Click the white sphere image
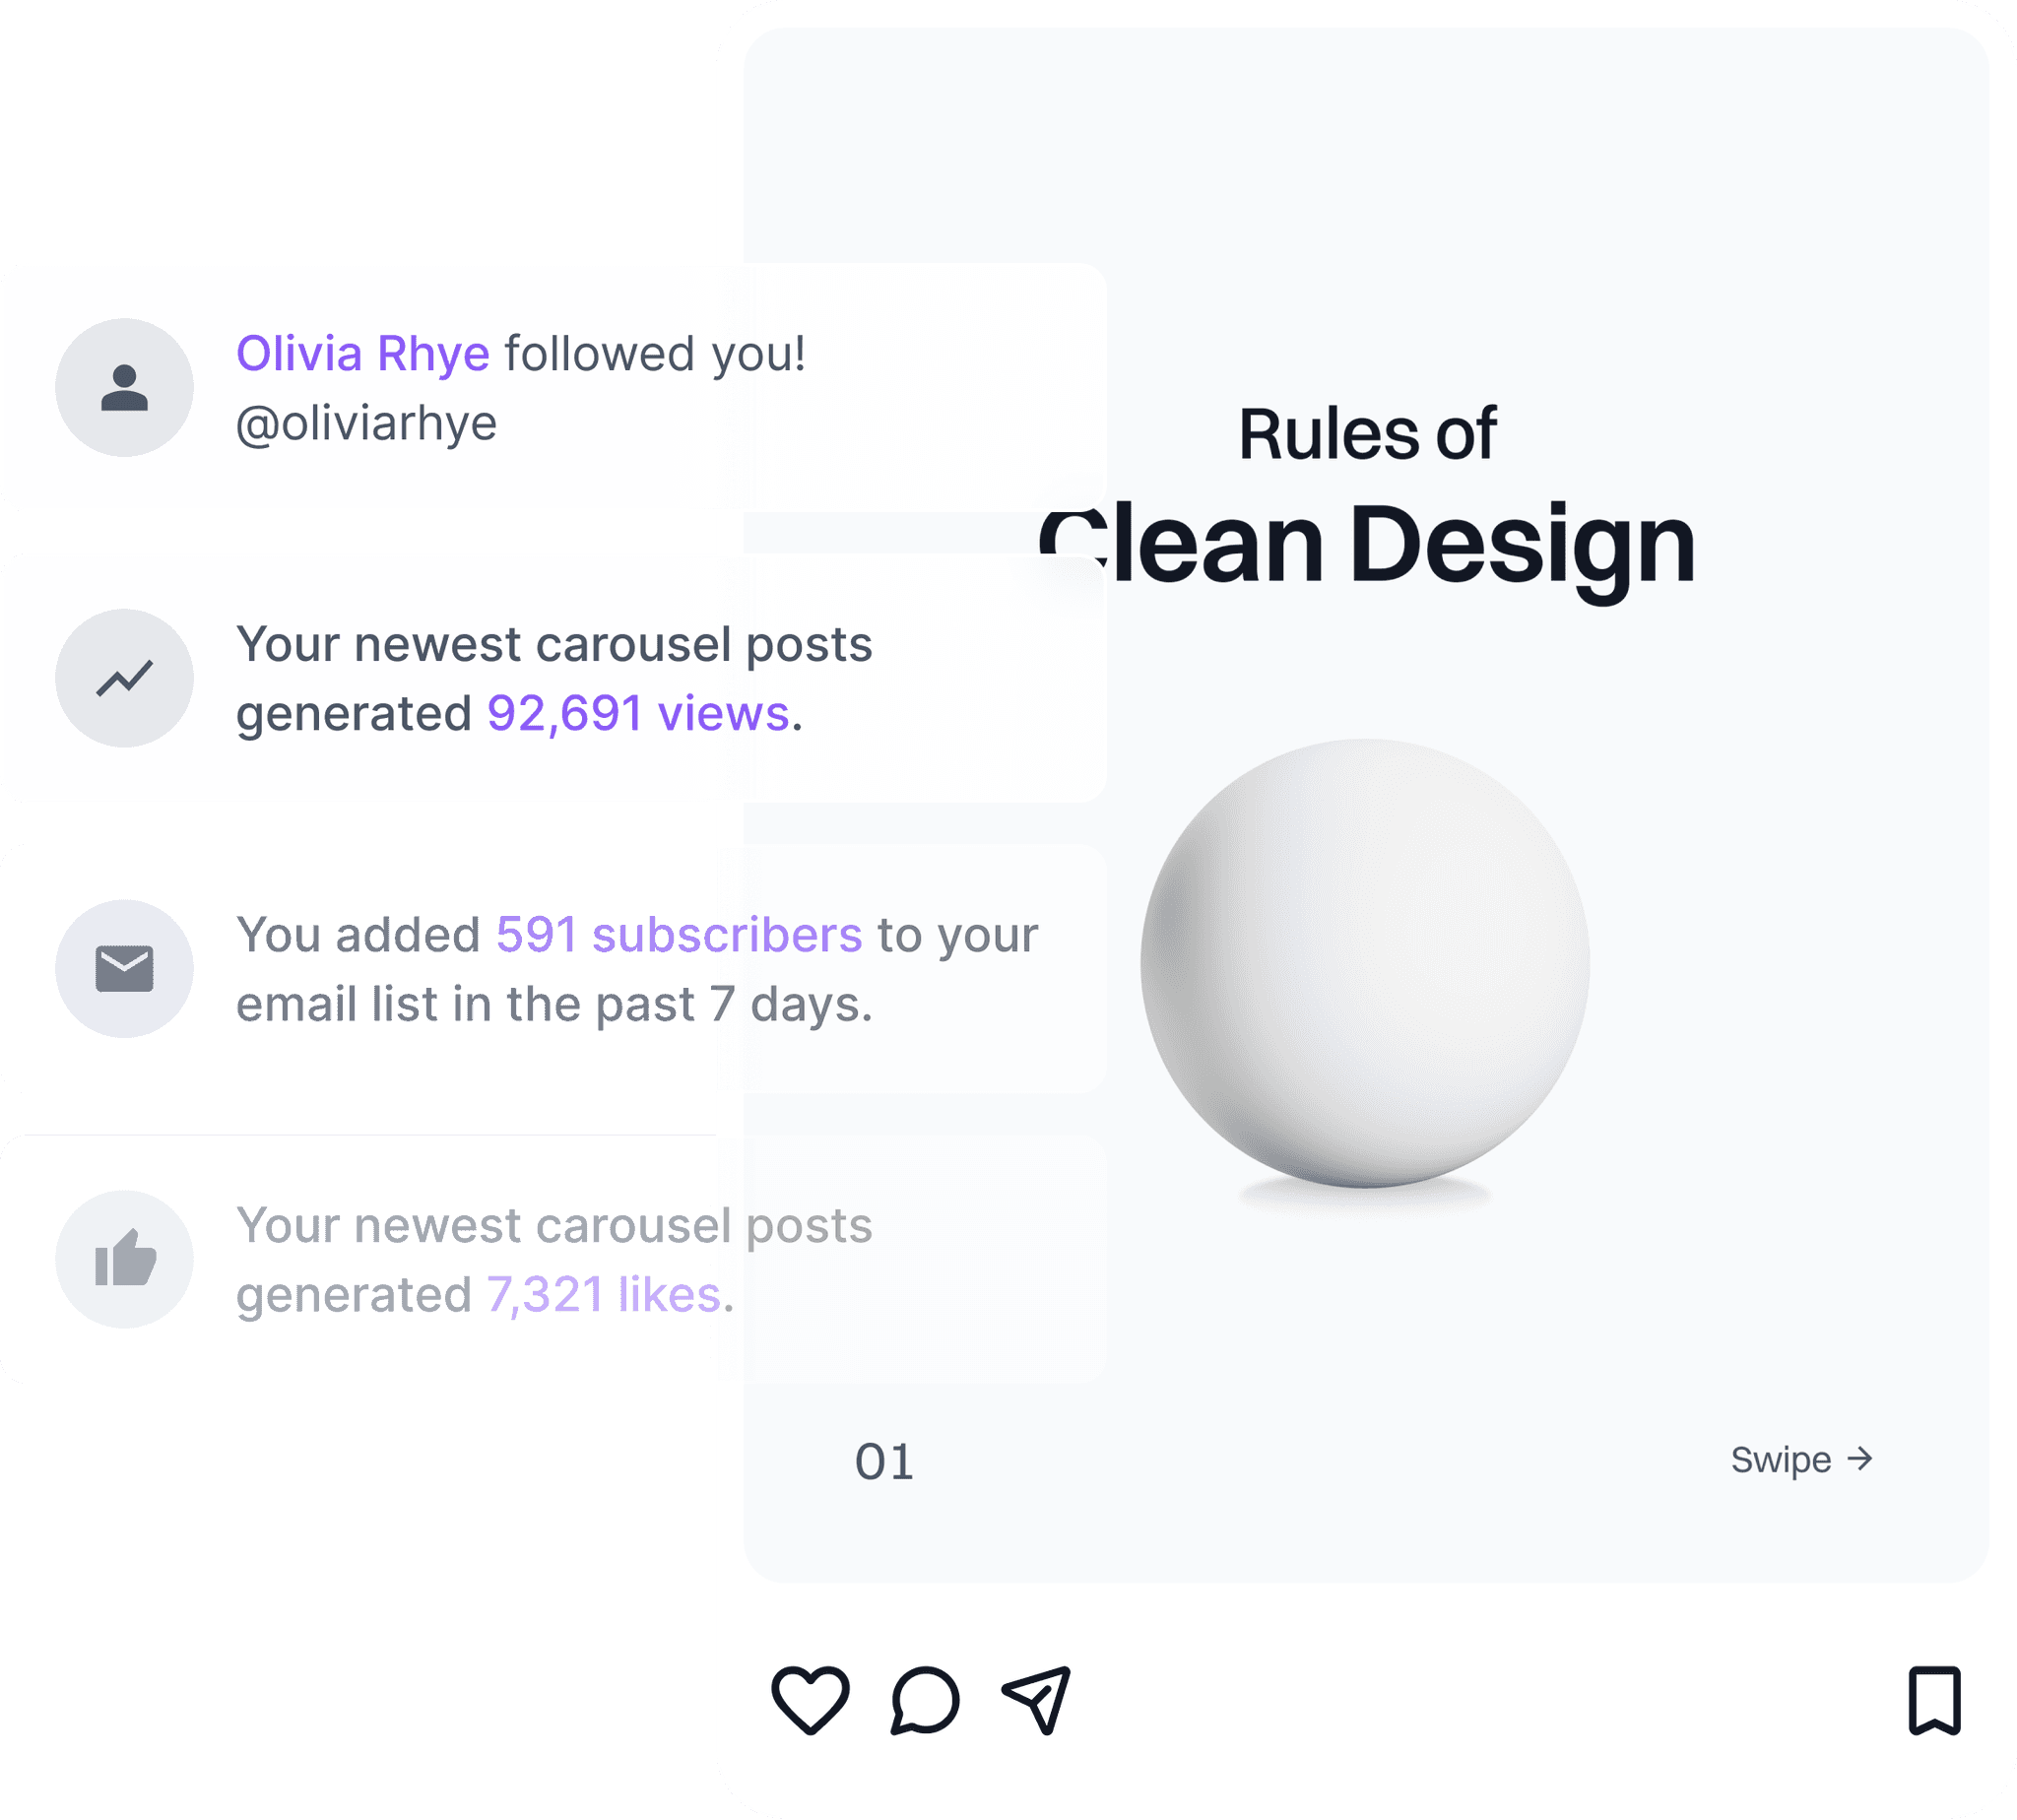Screen dimensions: 2017x1820 coord(1366,955)
